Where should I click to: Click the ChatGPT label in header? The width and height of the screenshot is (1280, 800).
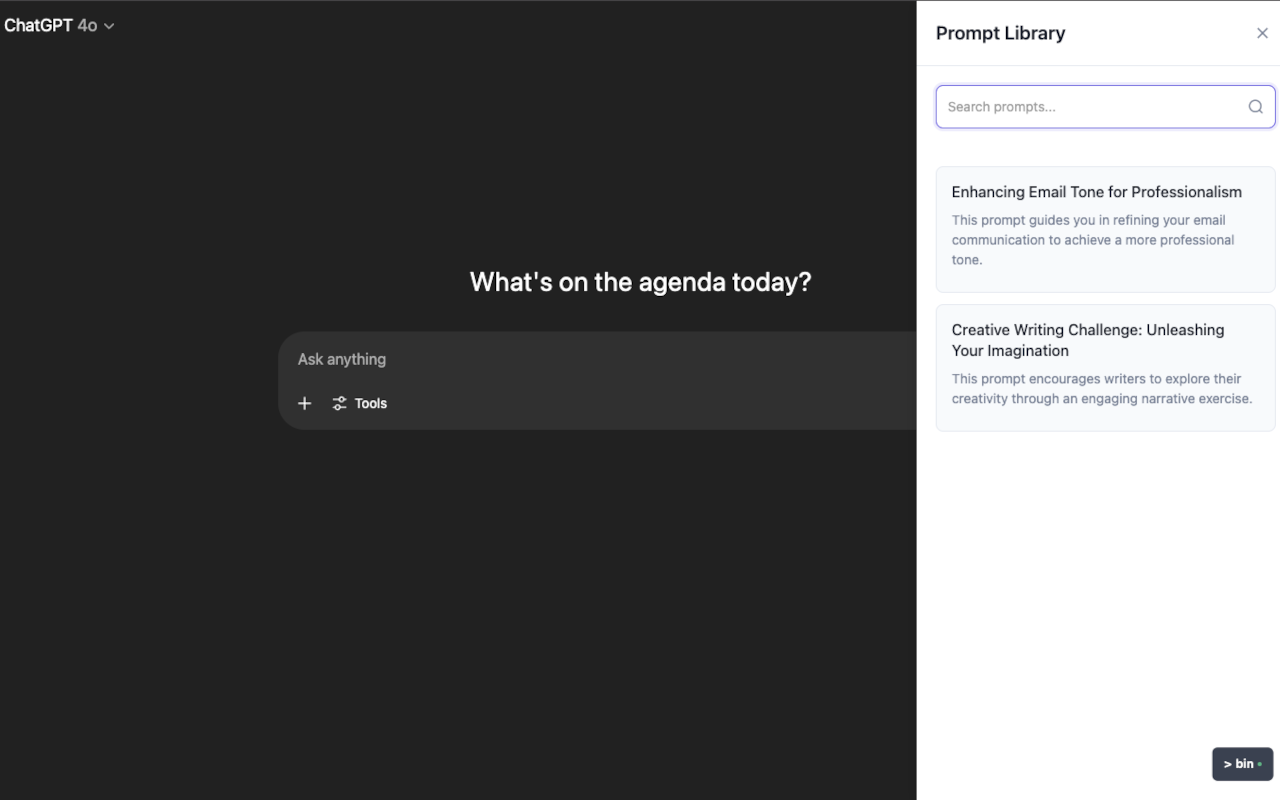click(x=38, y=26)
